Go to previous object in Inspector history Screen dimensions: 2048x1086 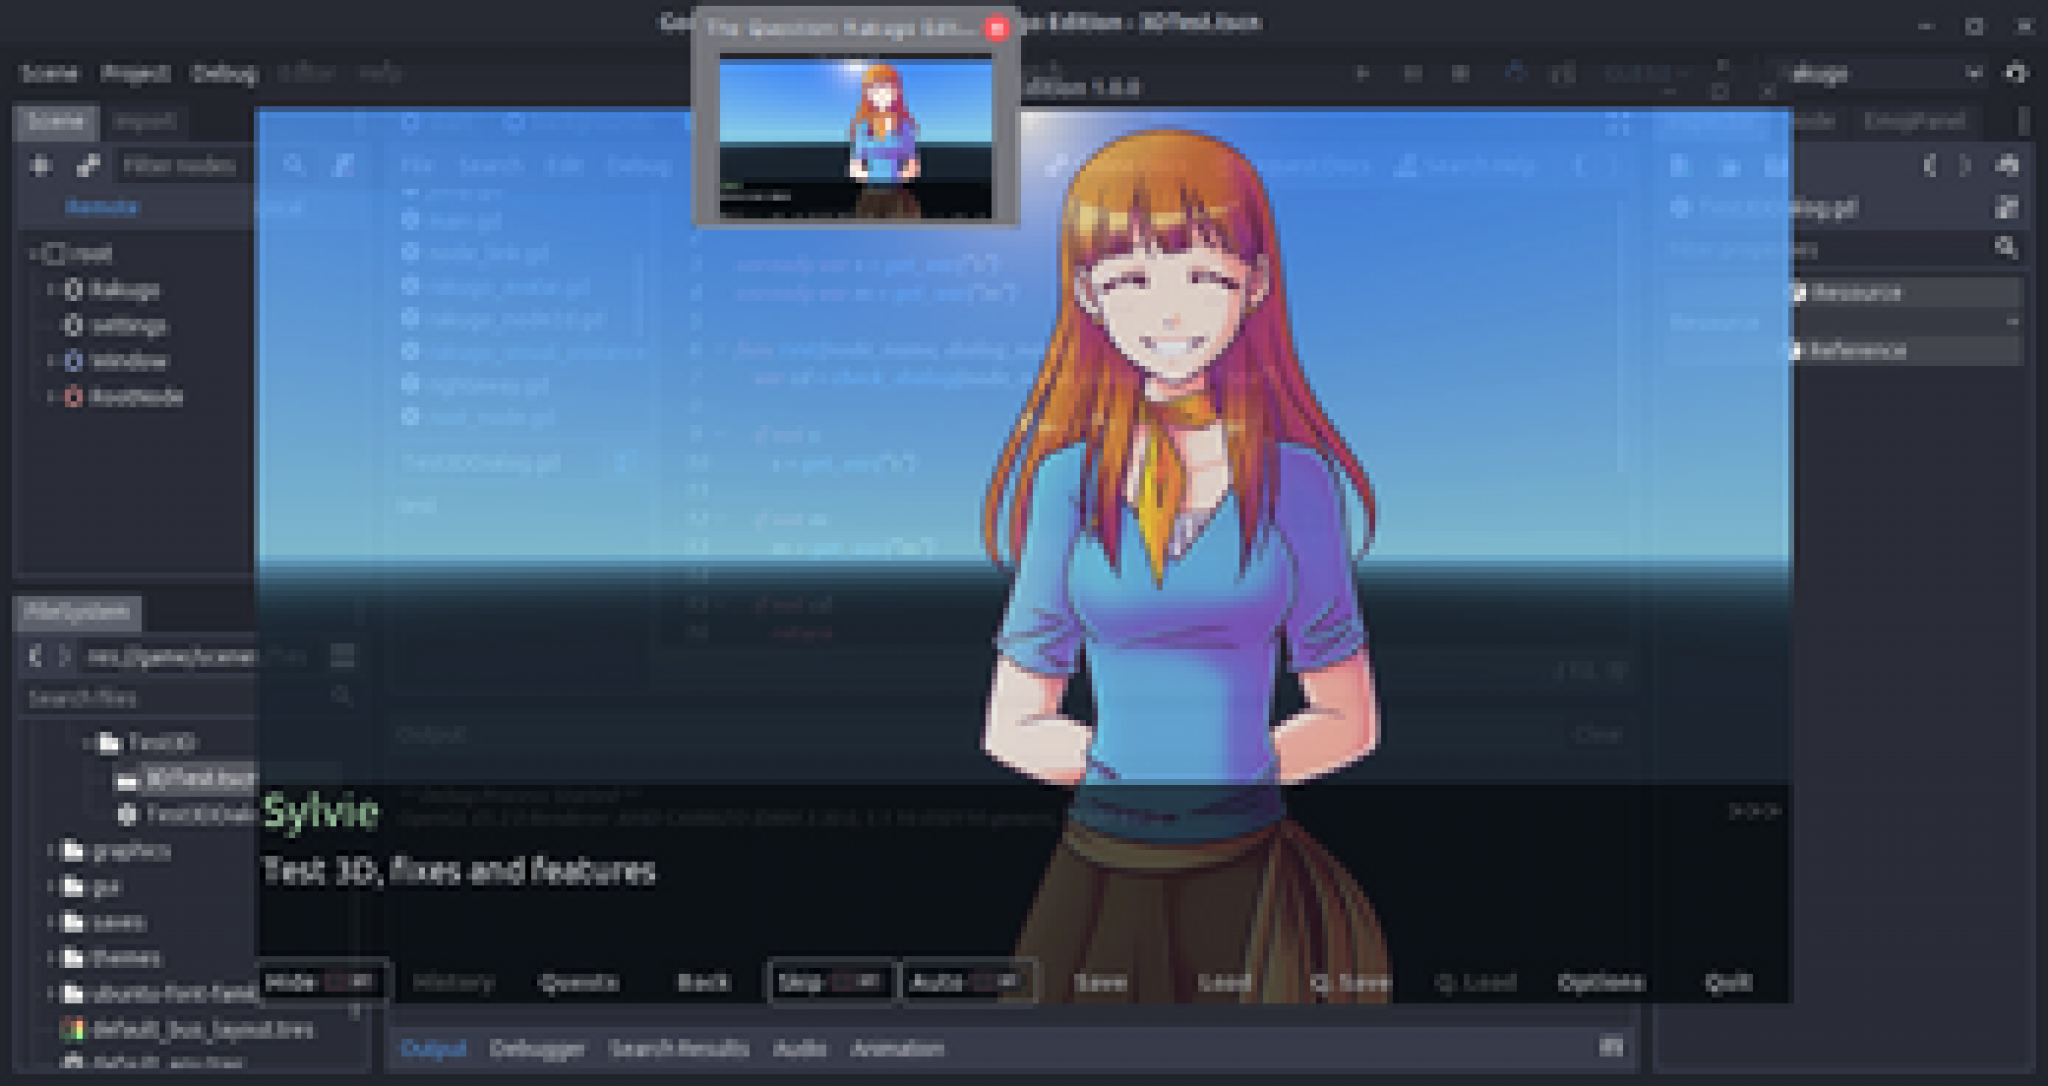[1930, 165]
